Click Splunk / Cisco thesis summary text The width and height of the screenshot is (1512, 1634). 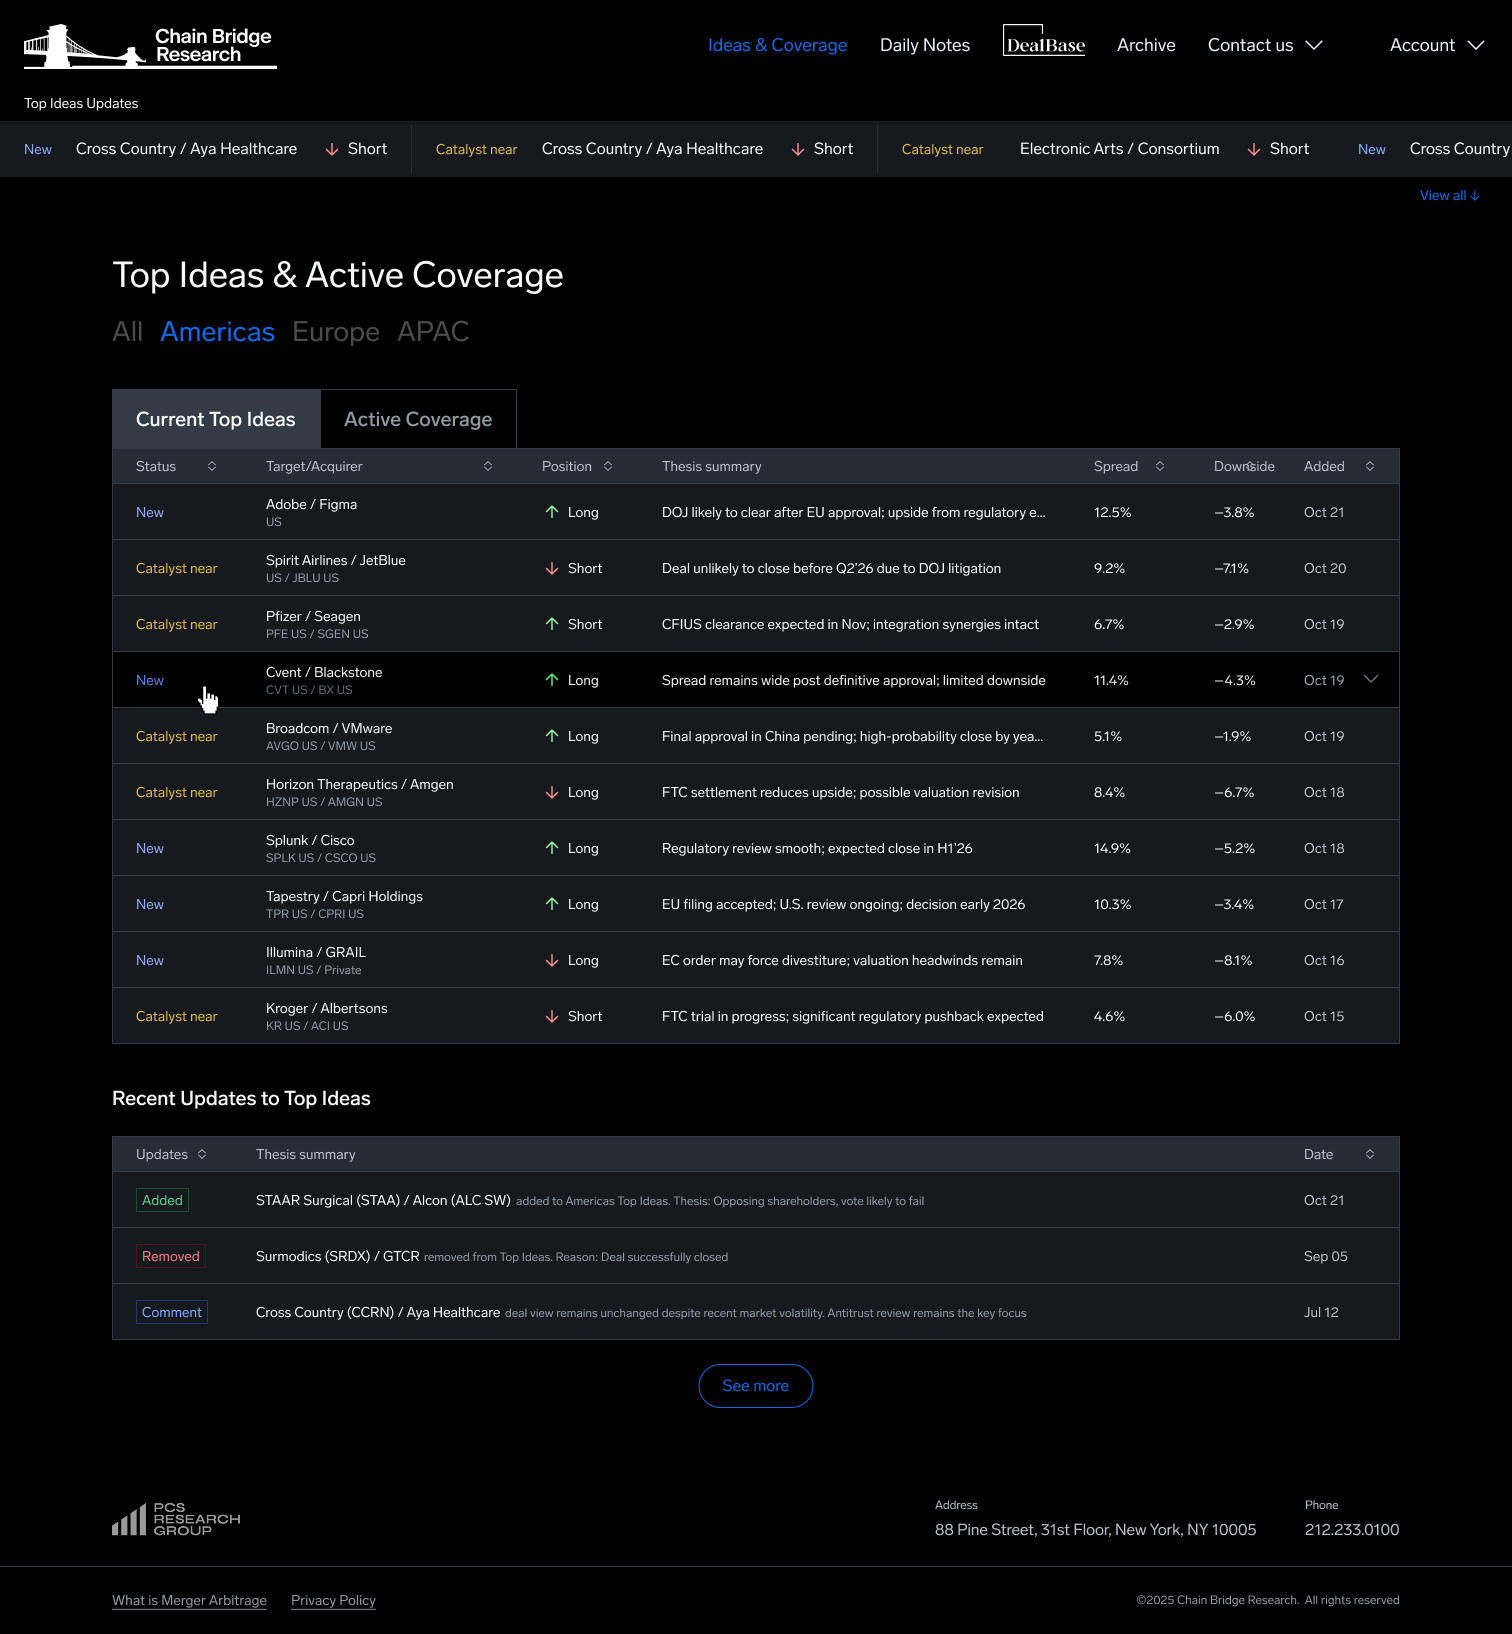[817, 848]
